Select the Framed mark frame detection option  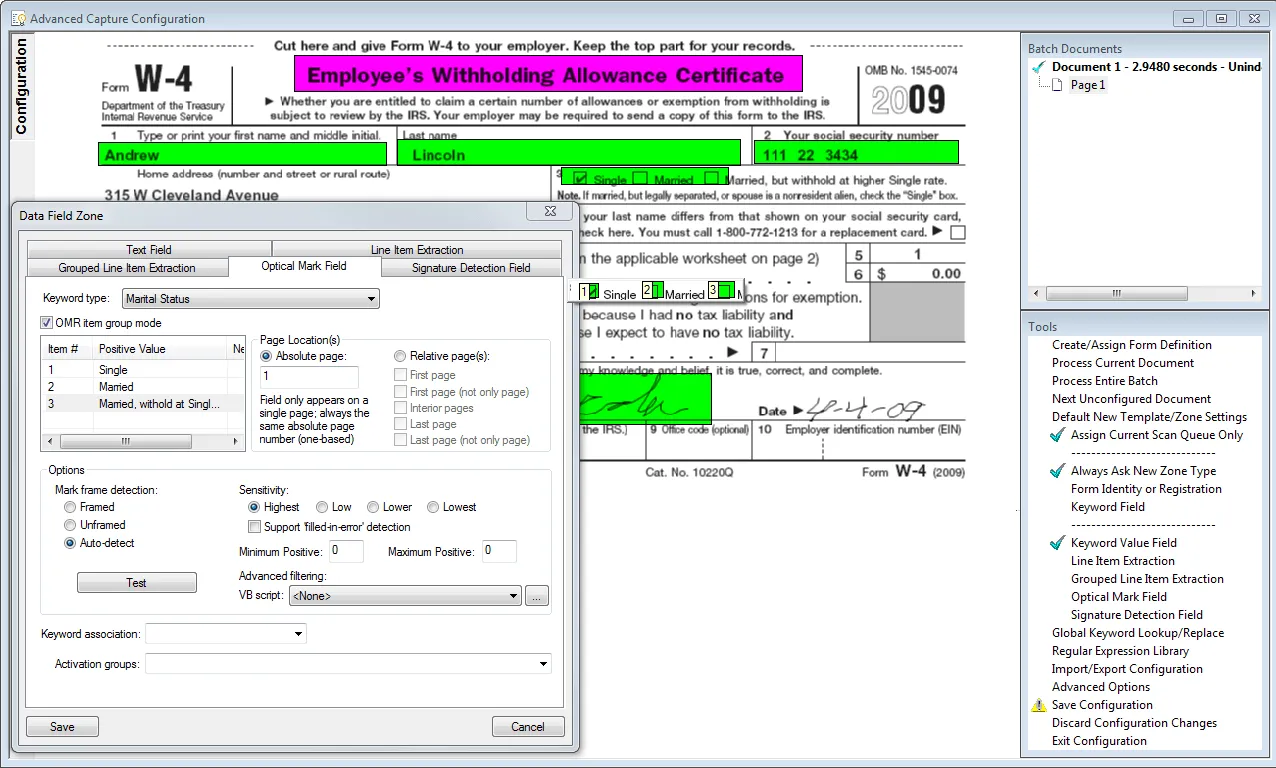(70, 507)
